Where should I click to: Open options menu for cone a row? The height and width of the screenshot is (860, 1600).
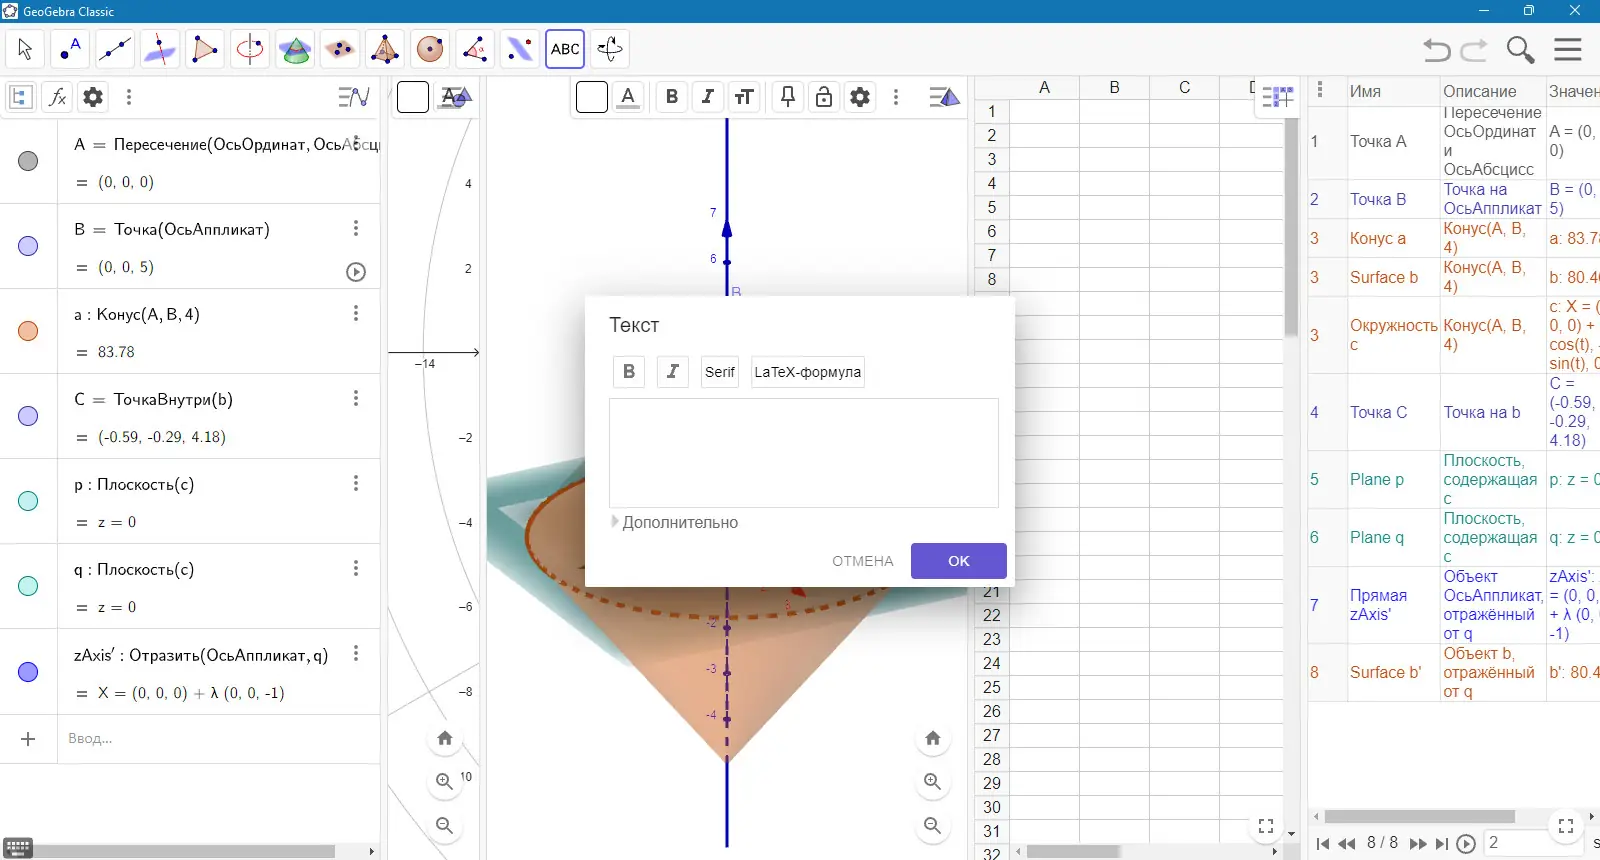[x=356, y=314]
